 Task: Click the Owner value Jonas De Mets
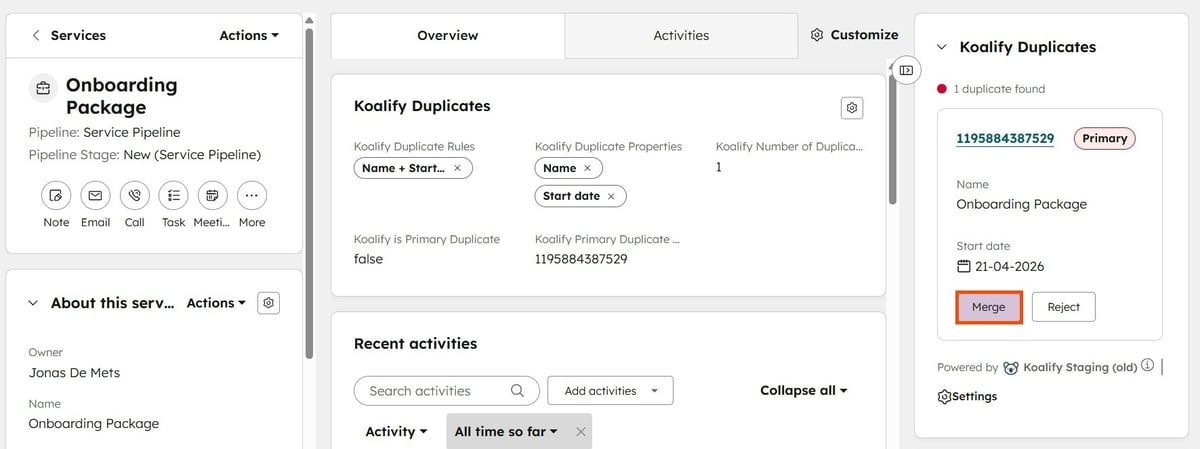pyautogui.click(x=74, y=372)
